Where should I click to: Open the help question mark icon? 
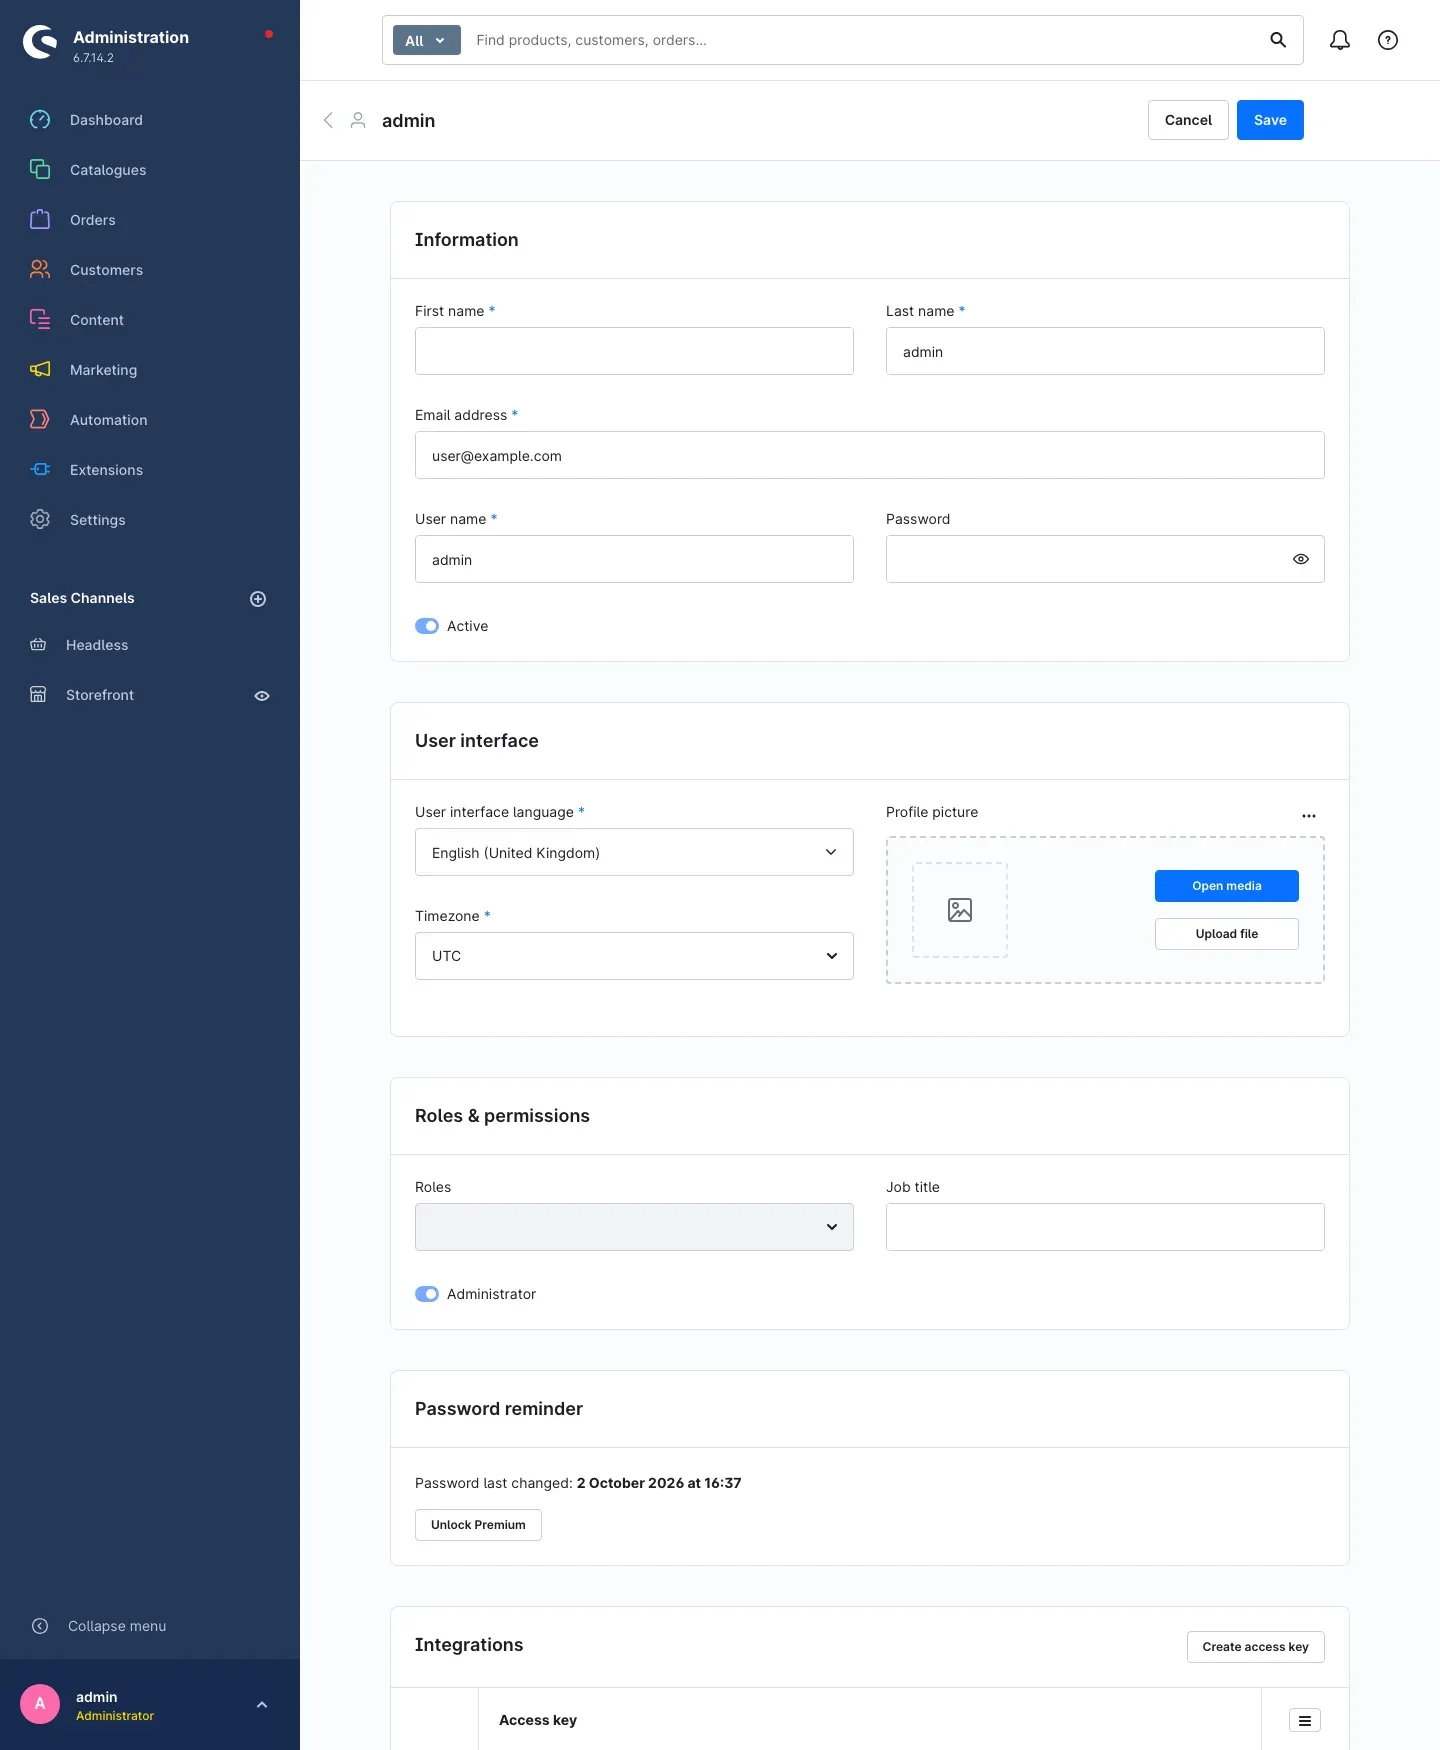1388,40
